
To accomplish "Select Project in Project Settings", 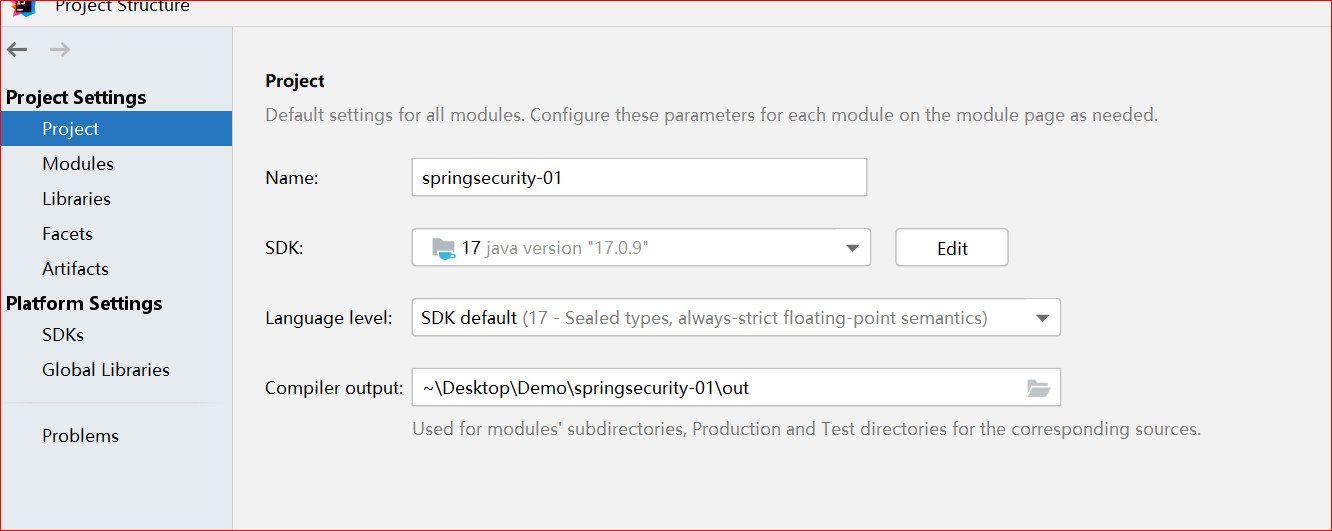I will click(71, 129).
